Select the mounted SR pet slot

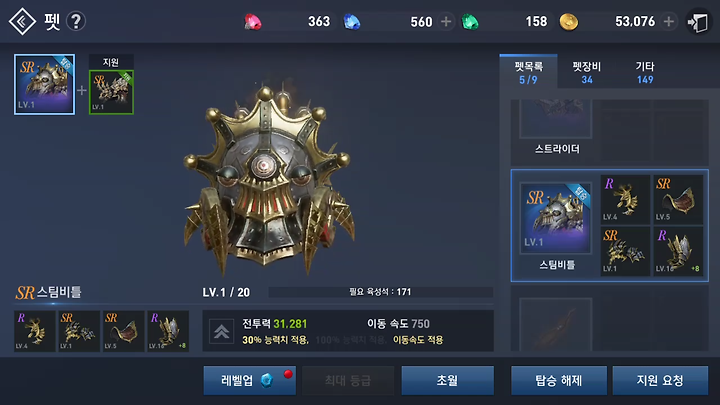[44, 84]
